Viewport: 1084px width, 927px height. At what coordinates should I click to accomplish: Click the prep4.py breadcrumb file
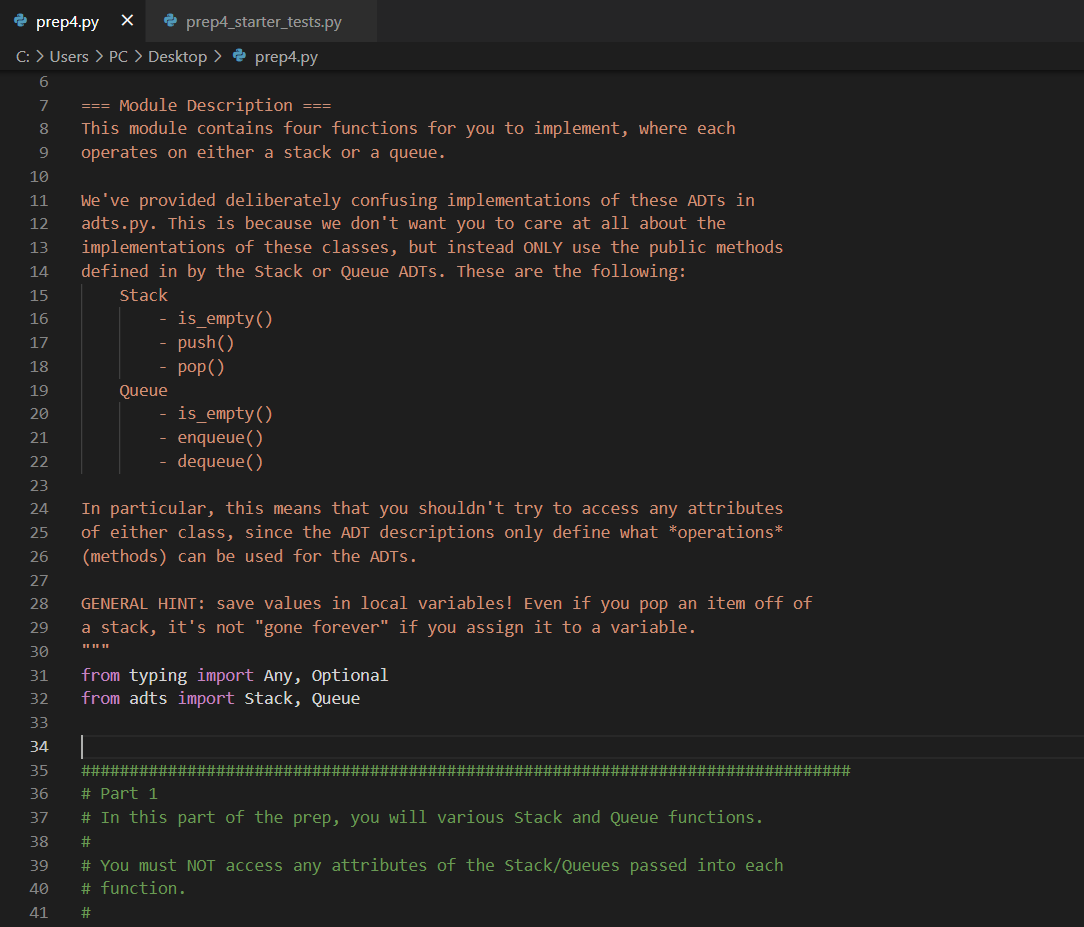pos(286,57)
